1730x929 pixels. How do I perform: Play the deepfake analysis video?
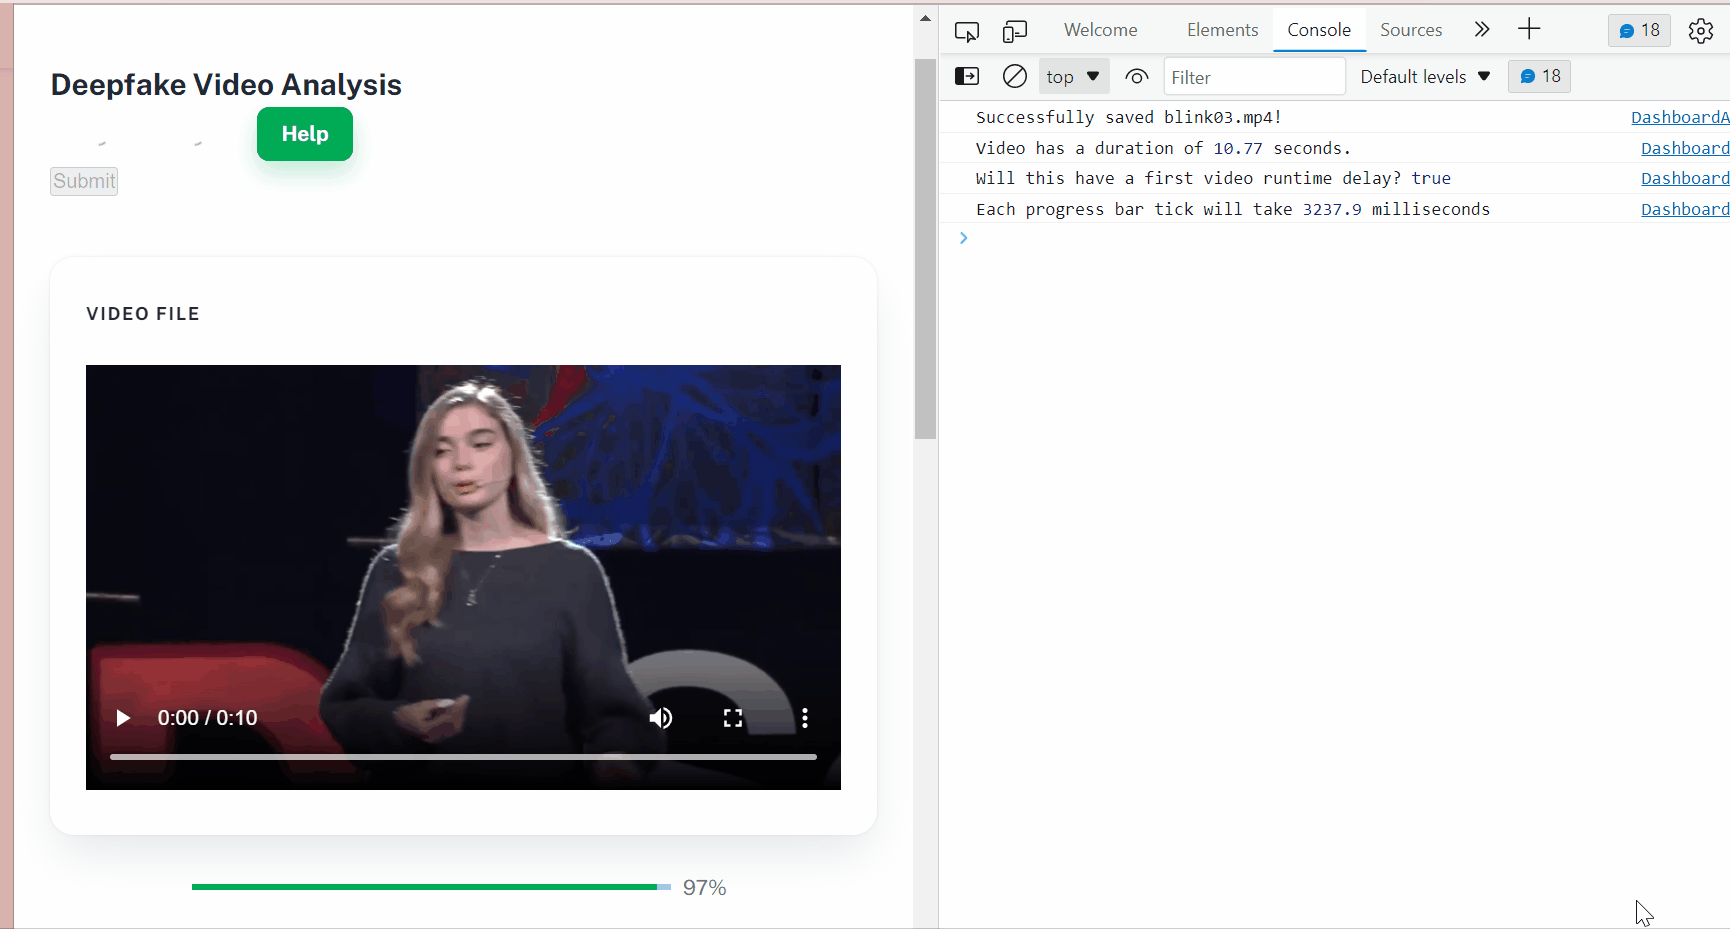(122, 717)
